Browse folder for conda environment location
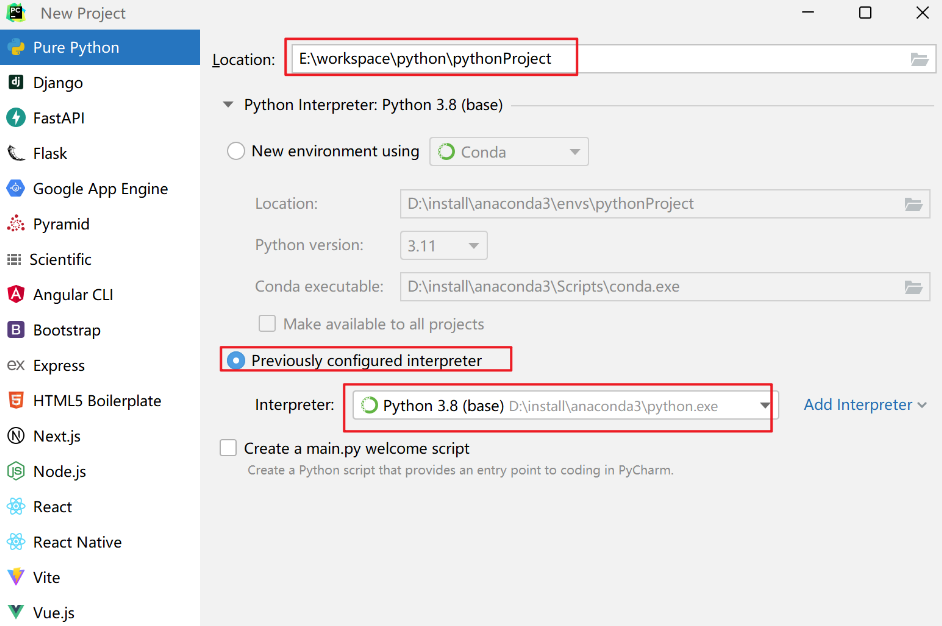This screenshot has width=942, height=626. click(x=913, y=204)
